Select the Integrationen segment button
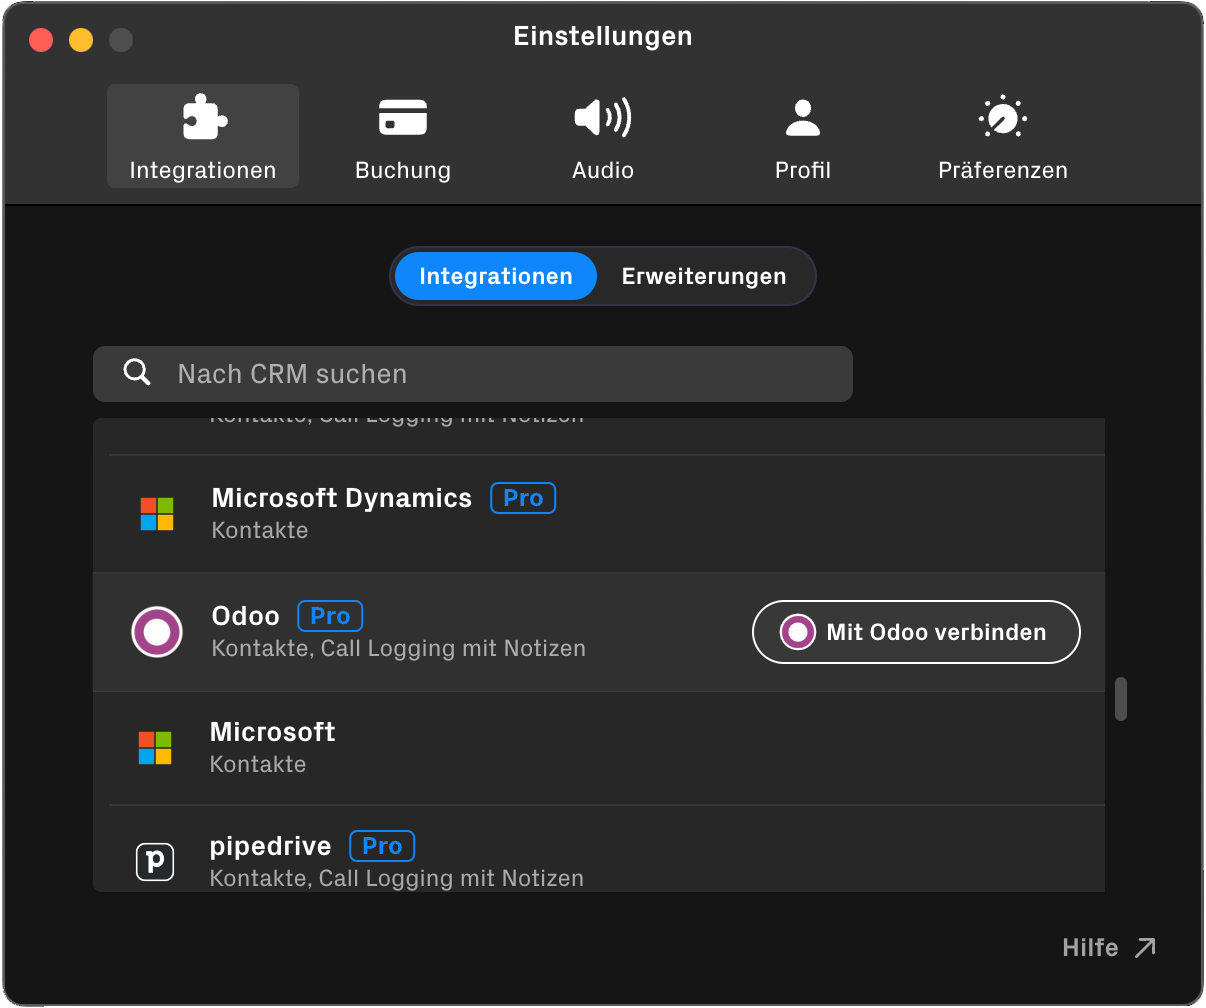1206x1008 pixels. pyautogui.click(x=496, y=276)
